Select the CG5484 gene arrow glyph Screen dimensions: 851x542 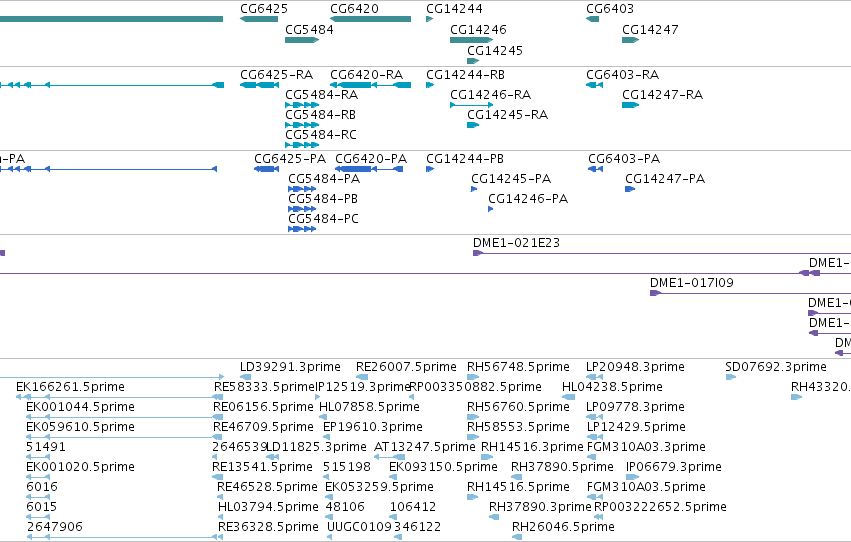point(302,40)
